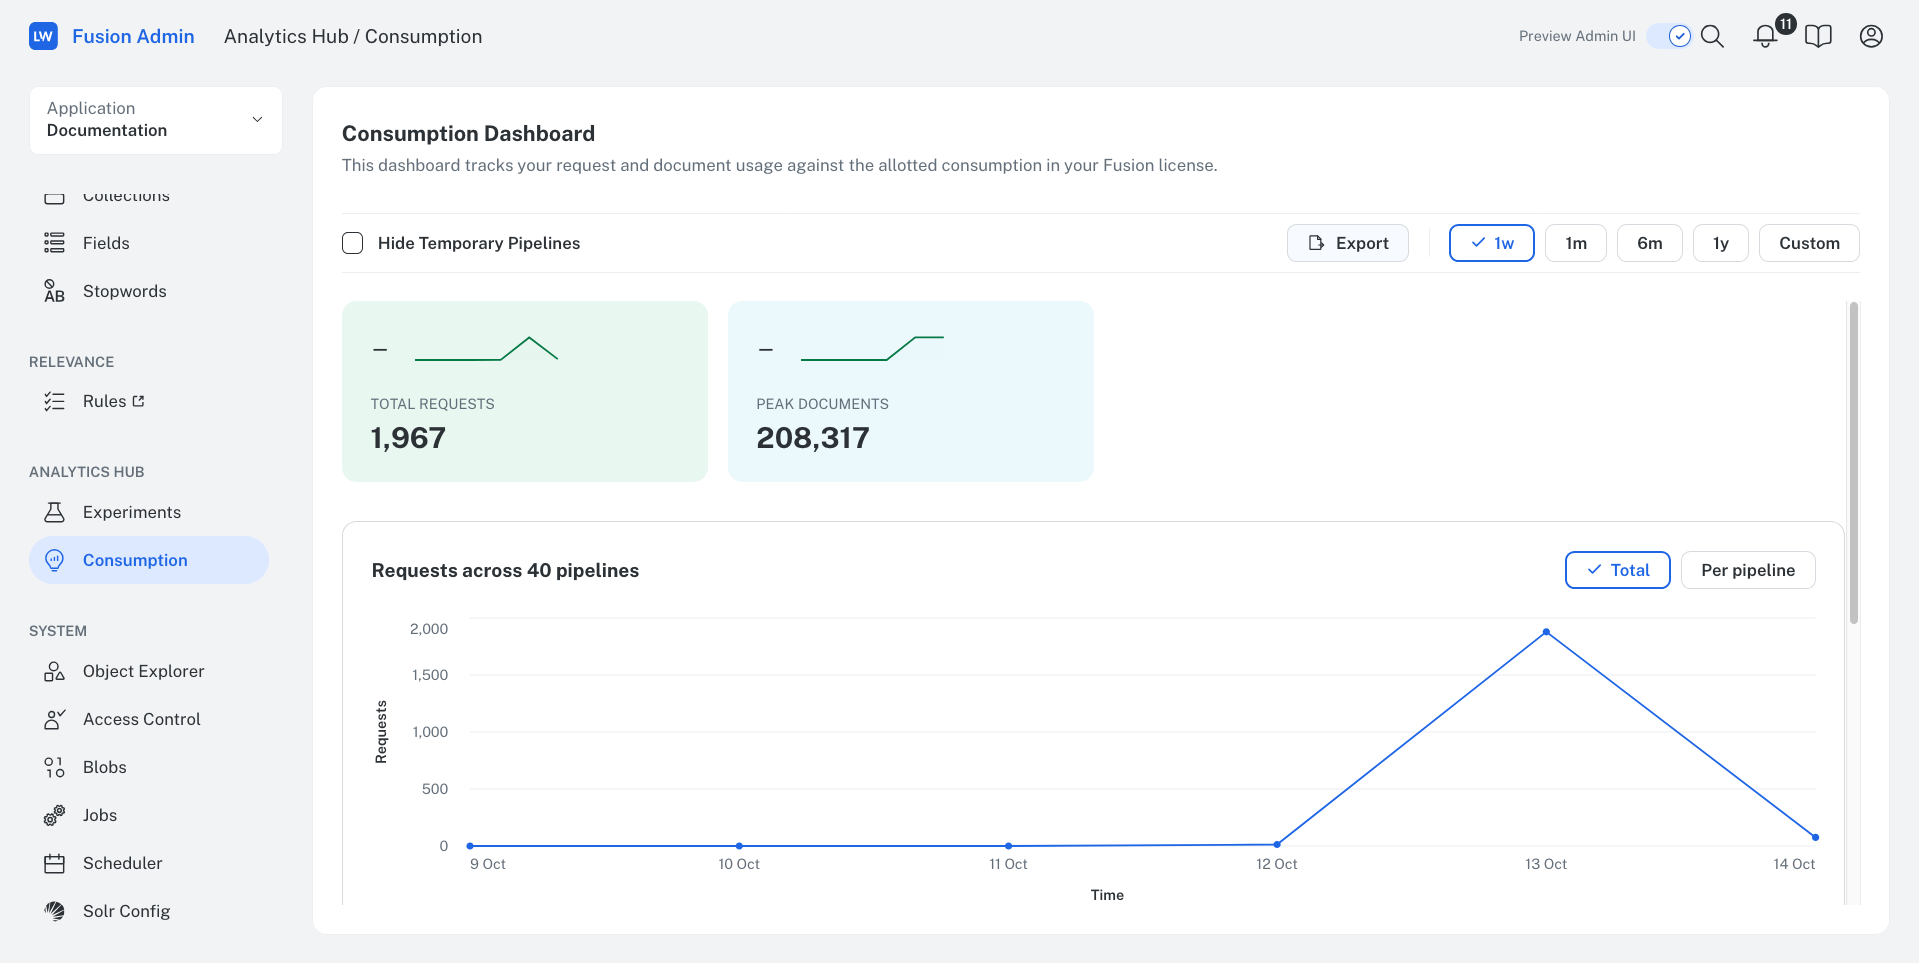Click the dashboard vertical scrollbar
This screenshot has width=1920, height=963.
coord(1853,463)
